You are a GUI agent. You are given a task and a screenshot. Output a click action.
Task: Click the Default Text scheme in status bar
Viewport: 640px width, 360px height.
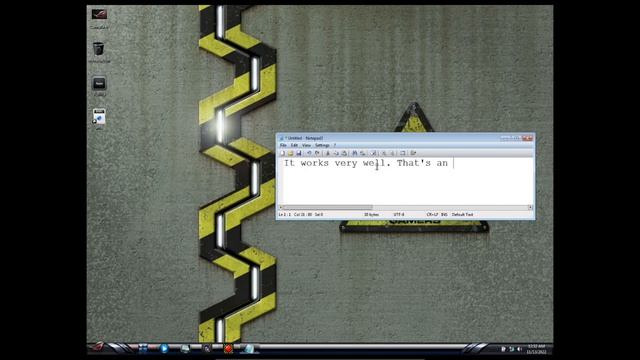pyautogui.click(x=462, y=214)
